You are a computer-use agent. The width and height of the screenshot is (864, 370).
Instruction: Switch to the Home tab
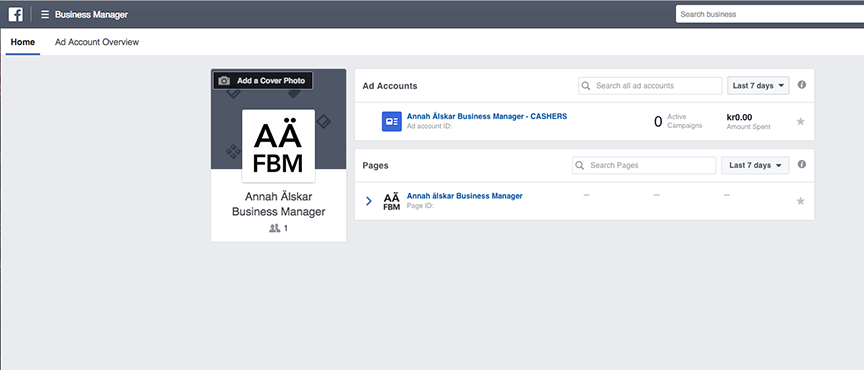[x=23, y=42]
